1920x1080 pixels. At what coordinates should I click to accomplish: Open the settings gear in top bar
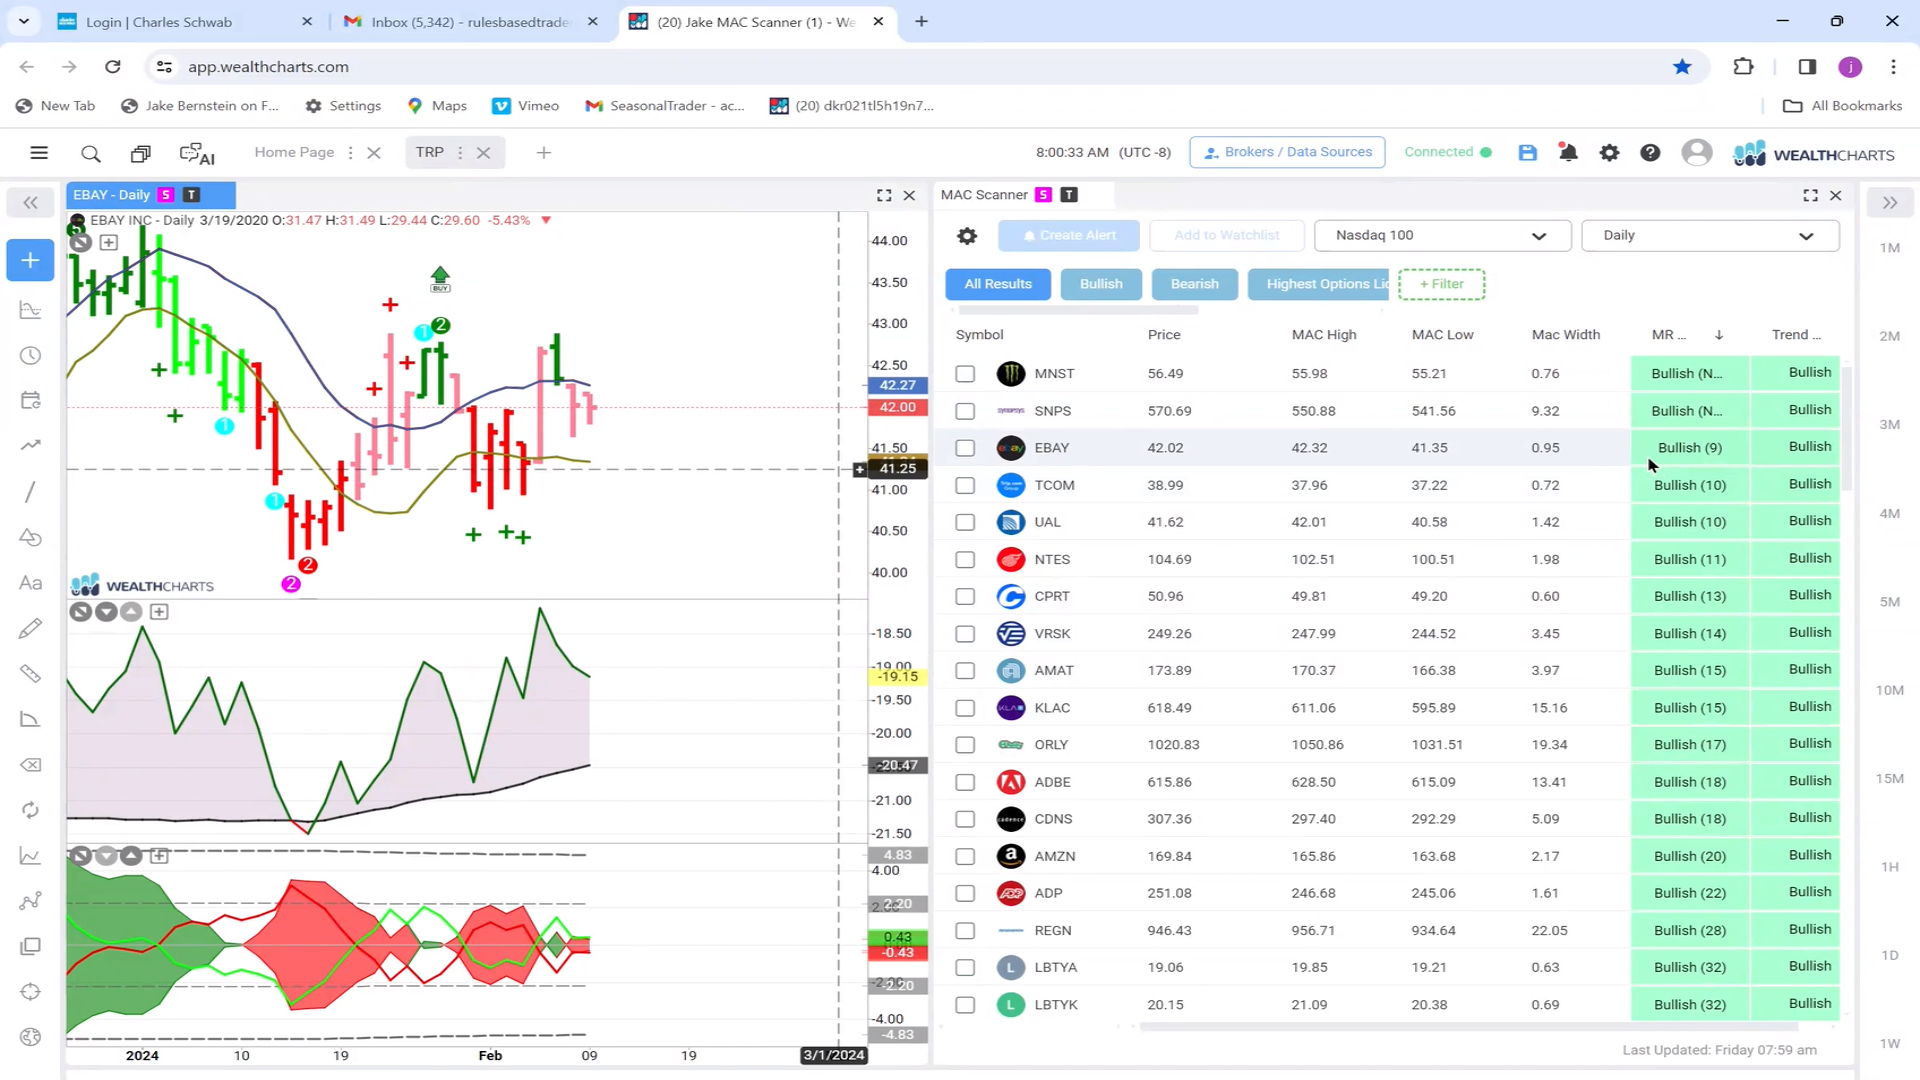point(1609,153)
